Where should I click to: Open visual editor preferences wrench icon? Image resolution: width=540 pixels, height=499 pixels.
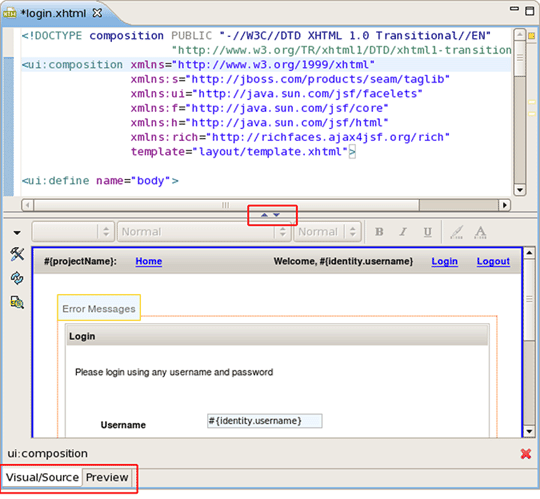(17, 254)
